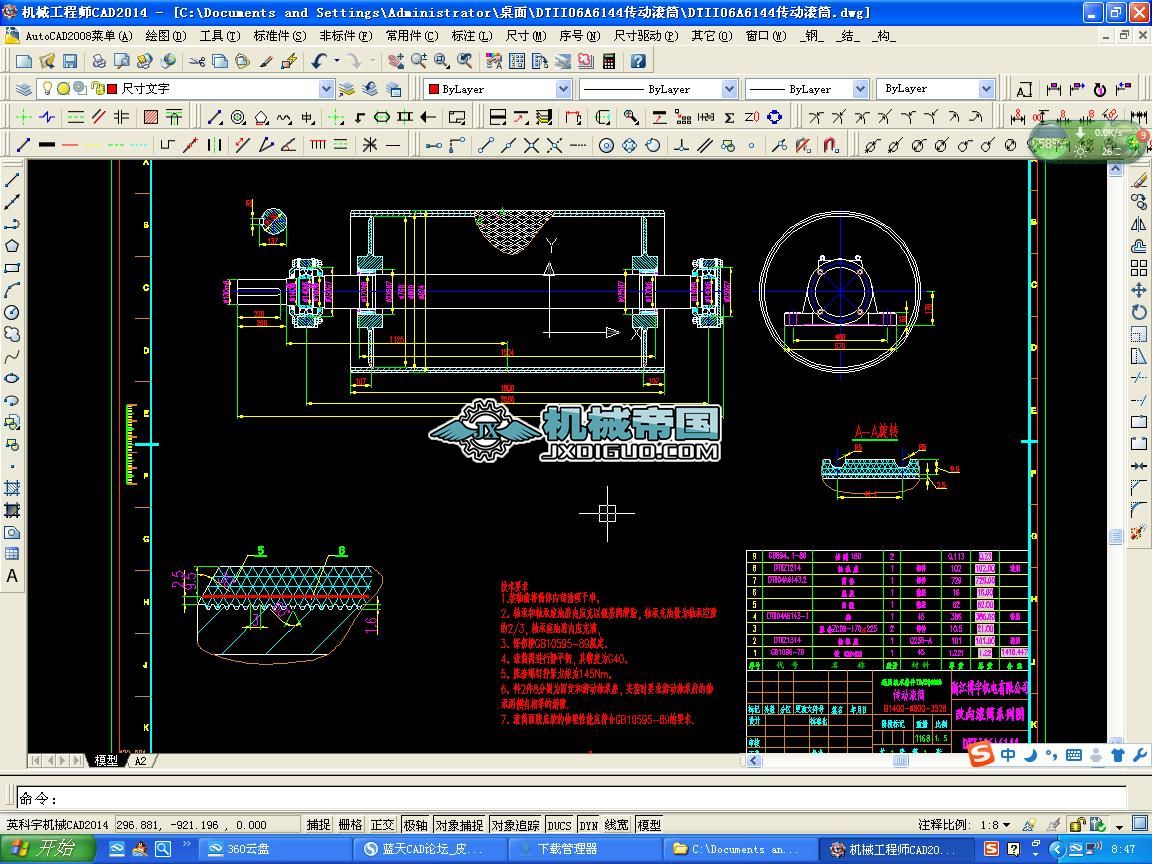
Task: Open the 标准件(S) menu
Action: [279, 35]
